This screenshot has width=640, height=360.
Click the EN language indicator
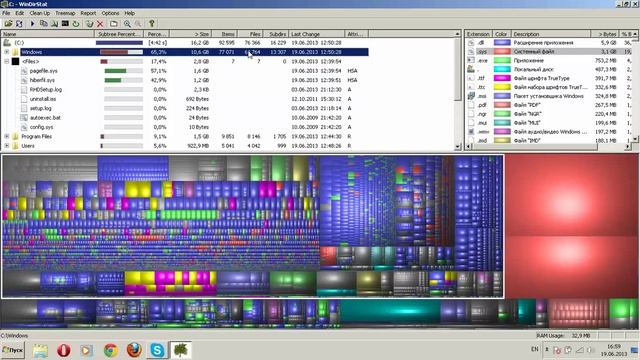click(535, 349)
